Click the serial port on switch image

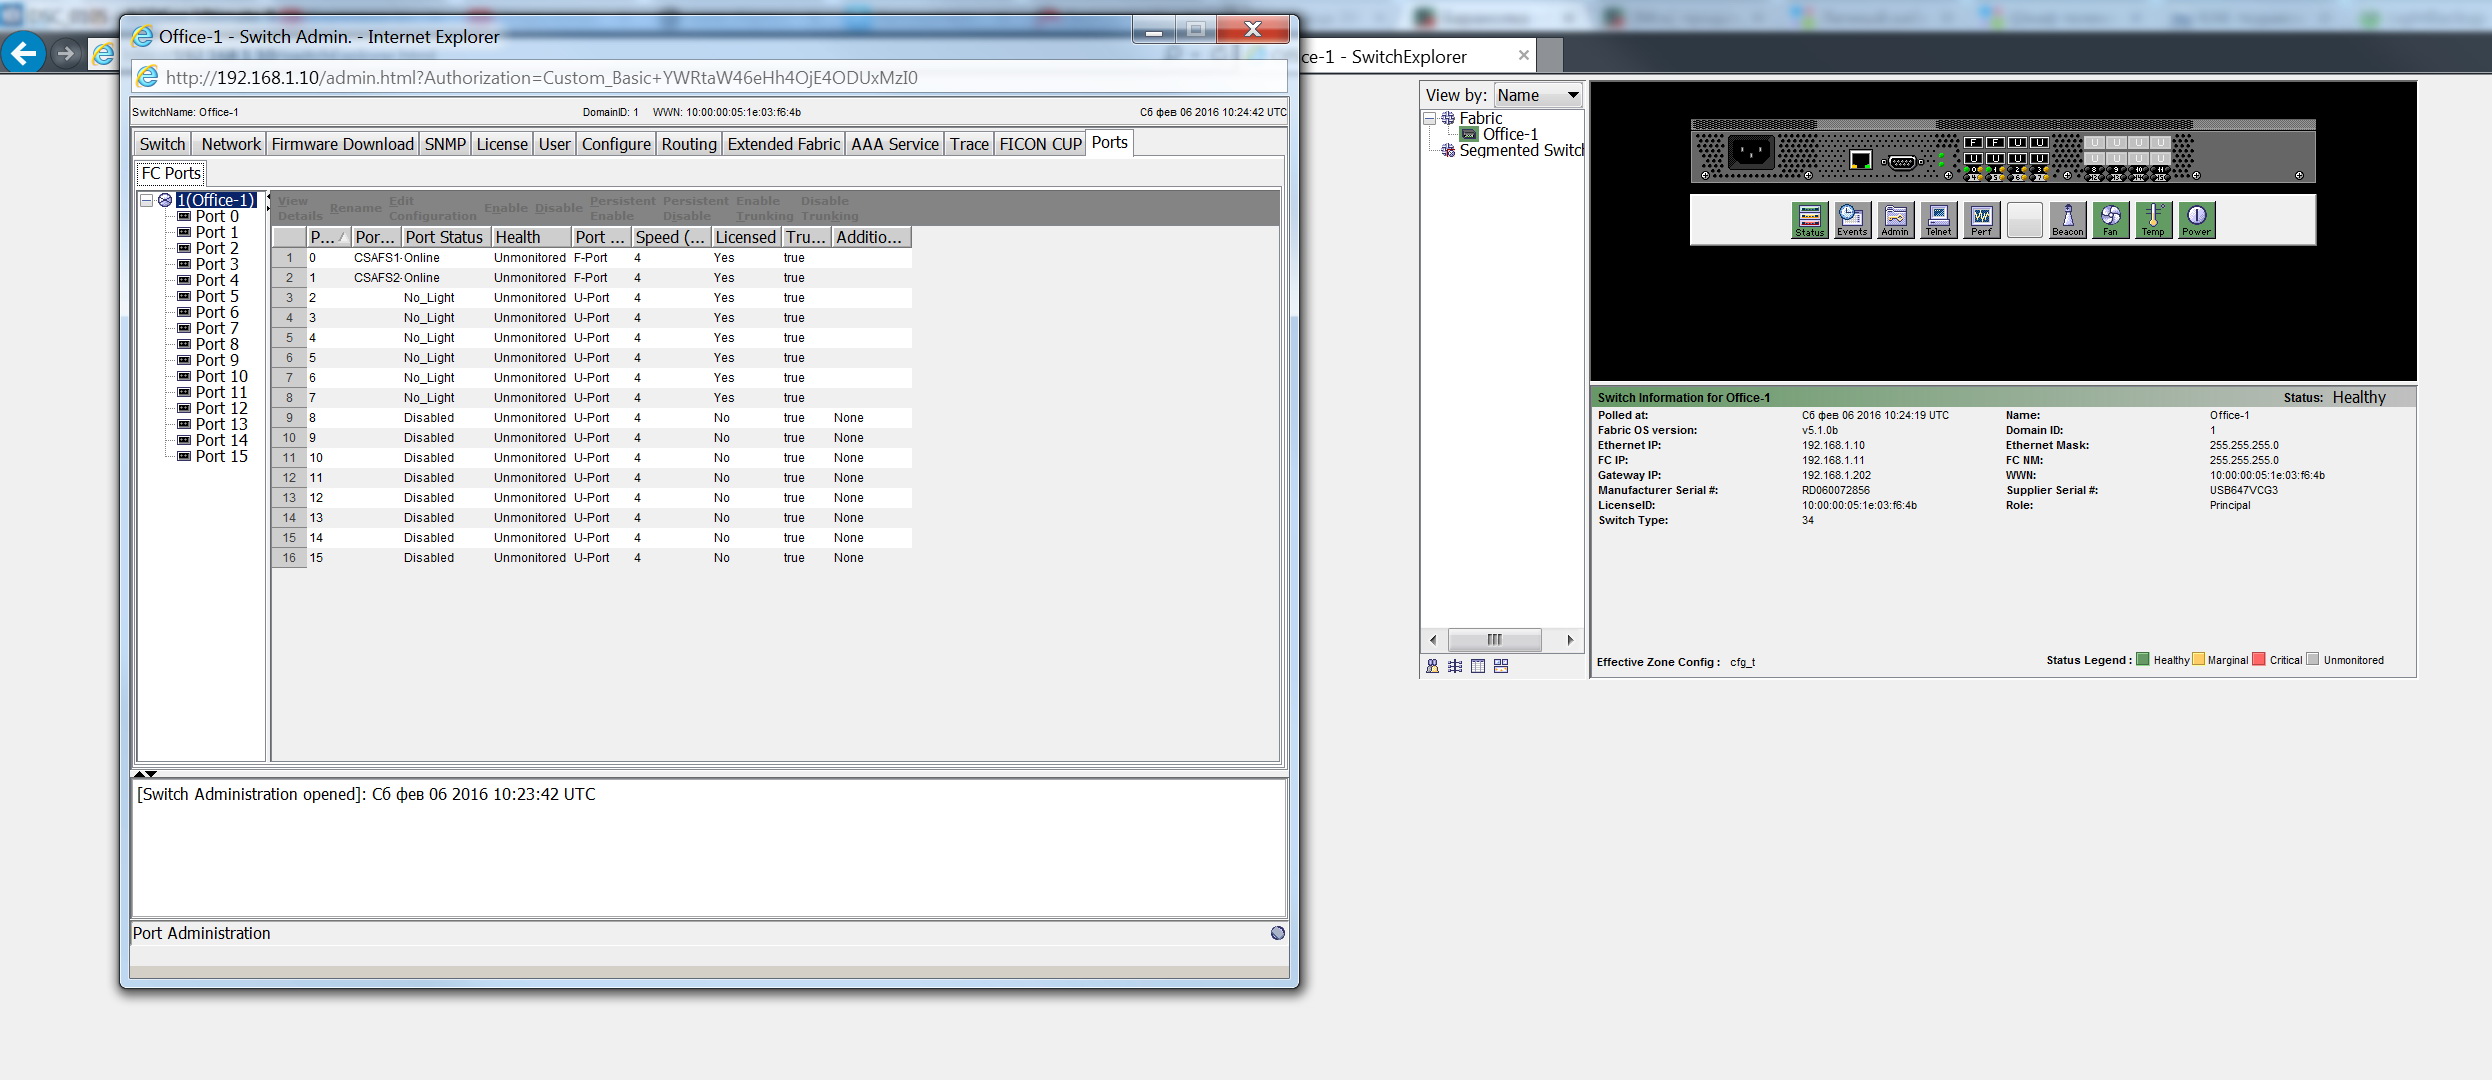tap(1902, 162)
